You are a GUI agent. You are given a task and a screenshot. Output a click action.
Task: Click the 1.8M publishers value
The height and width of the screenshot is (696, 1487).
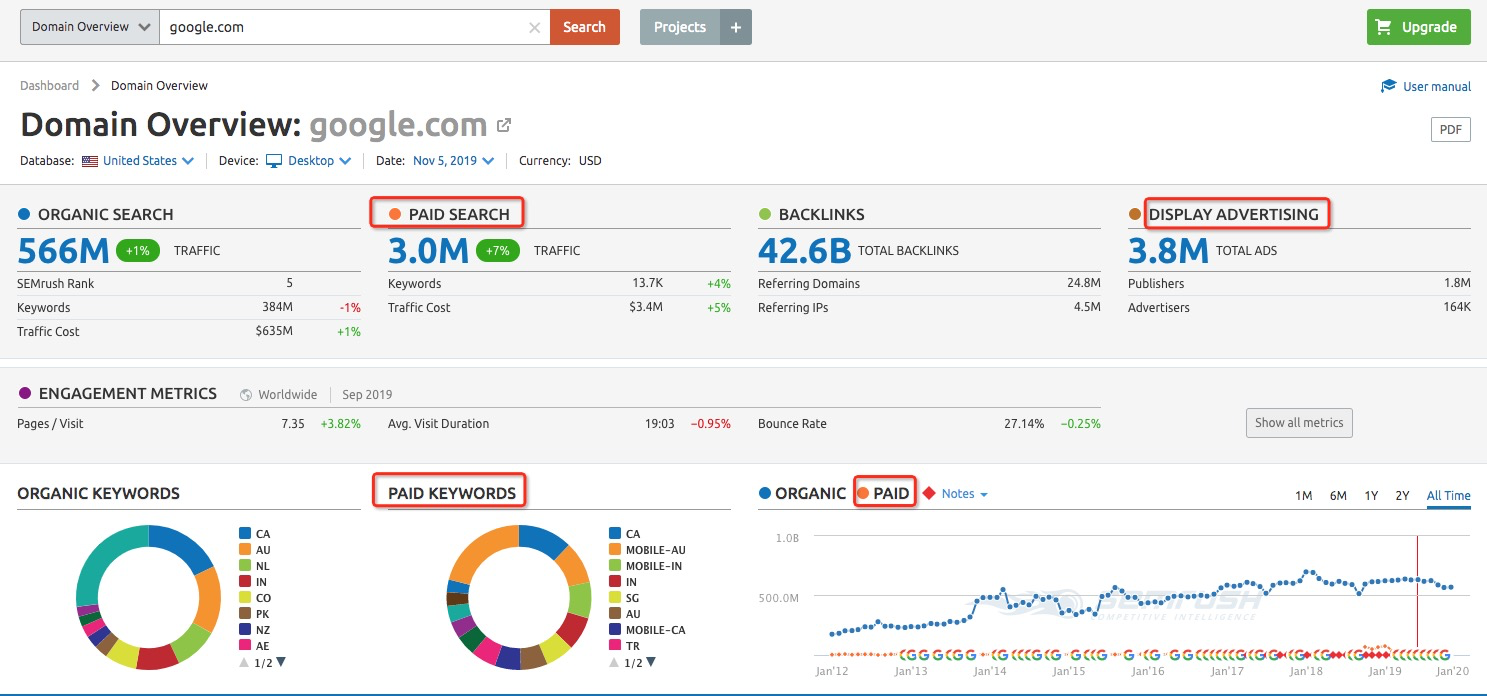click(1457, 284)
